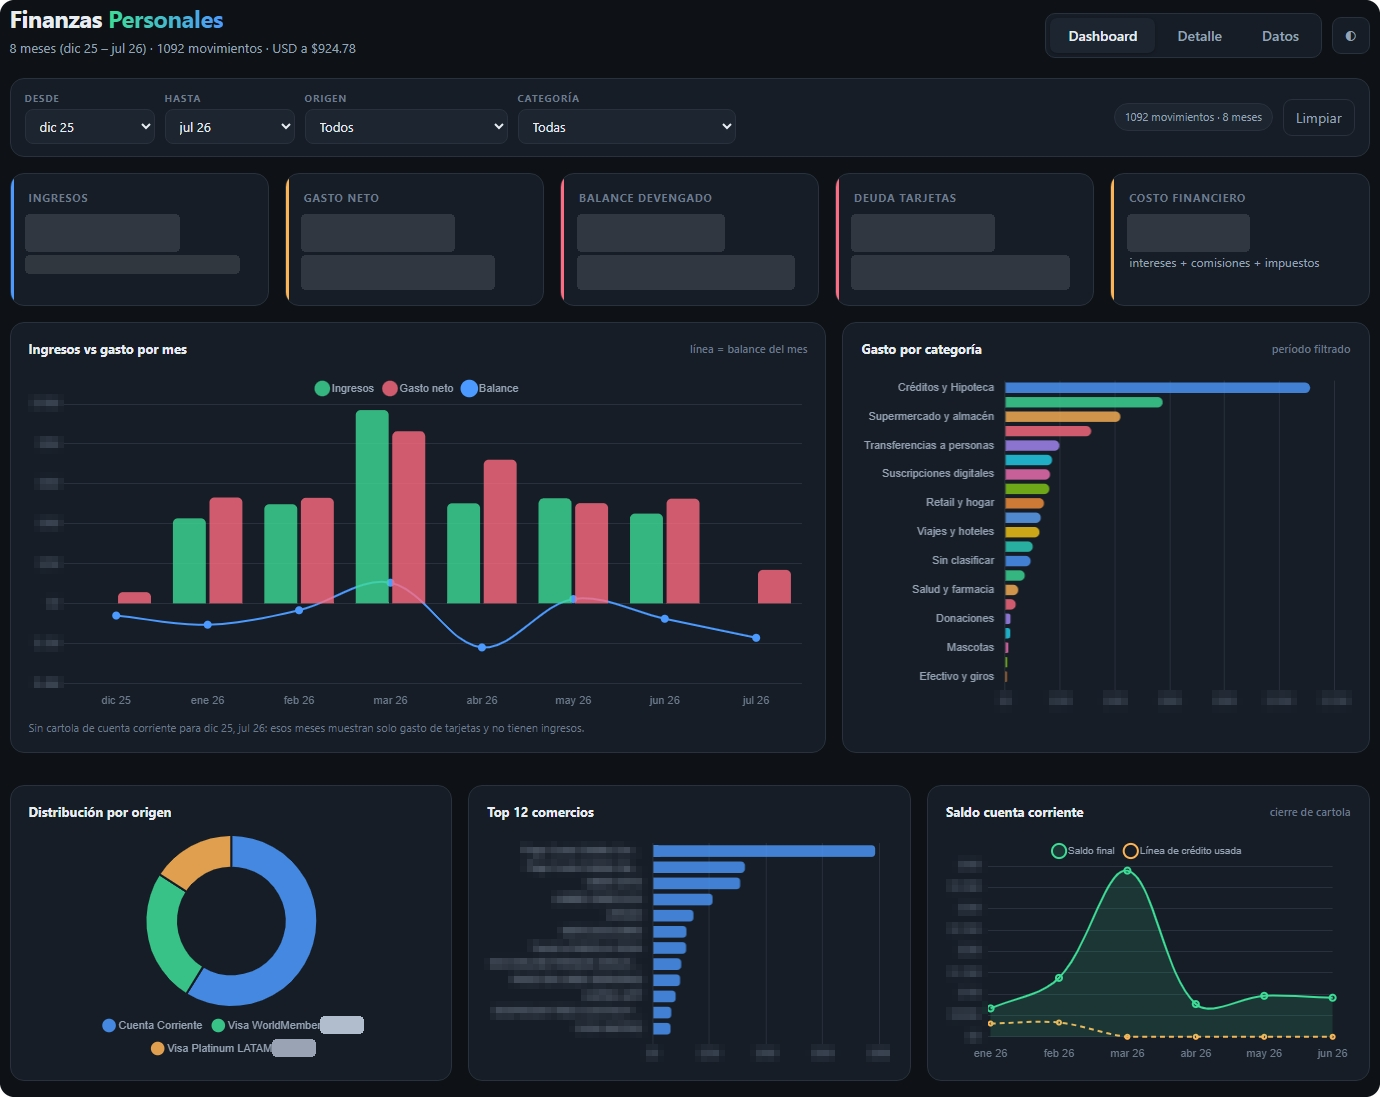Click the green Ingresos bar for mar 26

click(x=372, y=507)
